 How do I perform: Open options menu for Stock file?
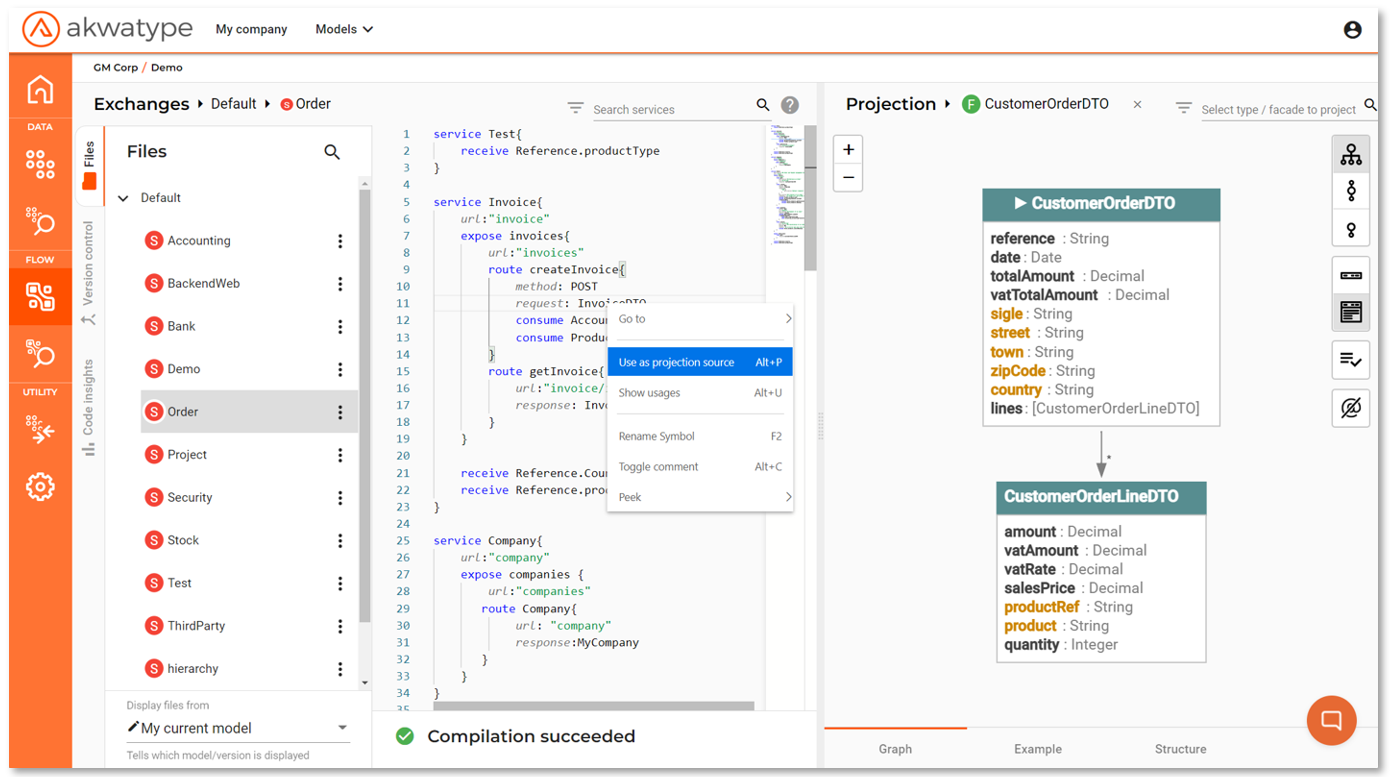point(340,540)
